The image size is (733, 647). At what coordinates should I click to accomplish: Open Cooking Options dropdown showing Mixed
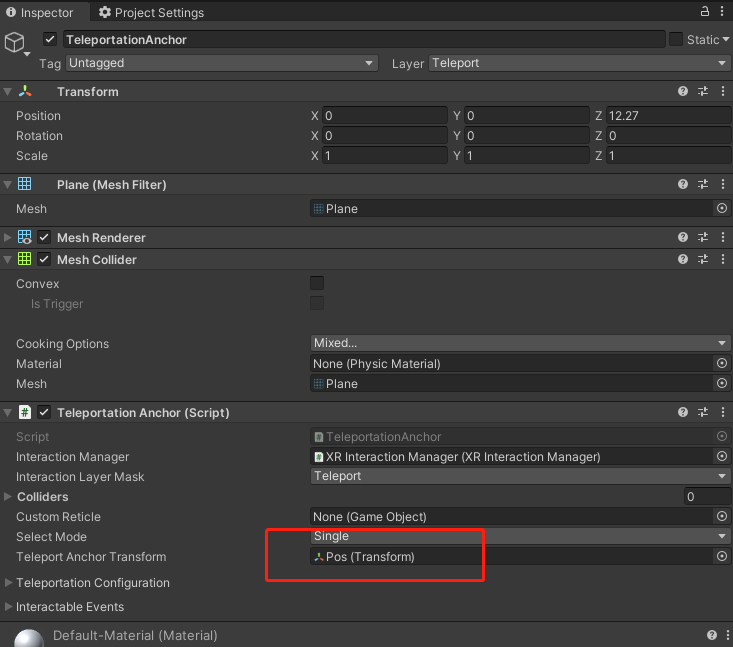click(x=520, y=343)
